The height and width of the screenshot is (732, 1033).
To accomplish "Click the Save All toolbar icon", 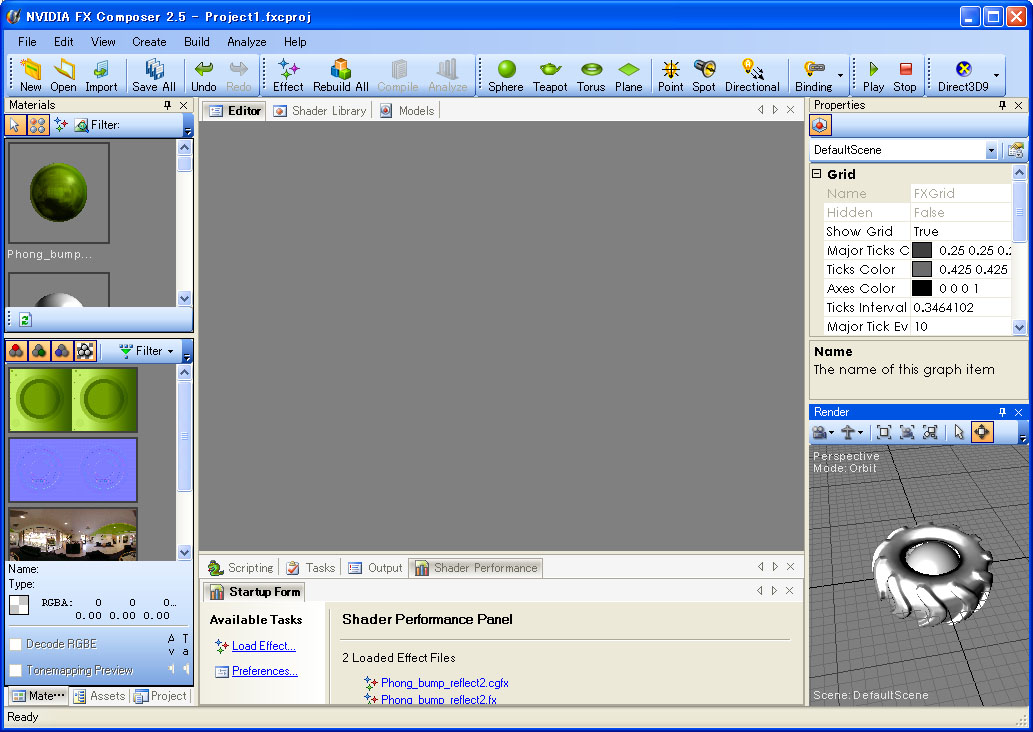I will click(154, 76).
